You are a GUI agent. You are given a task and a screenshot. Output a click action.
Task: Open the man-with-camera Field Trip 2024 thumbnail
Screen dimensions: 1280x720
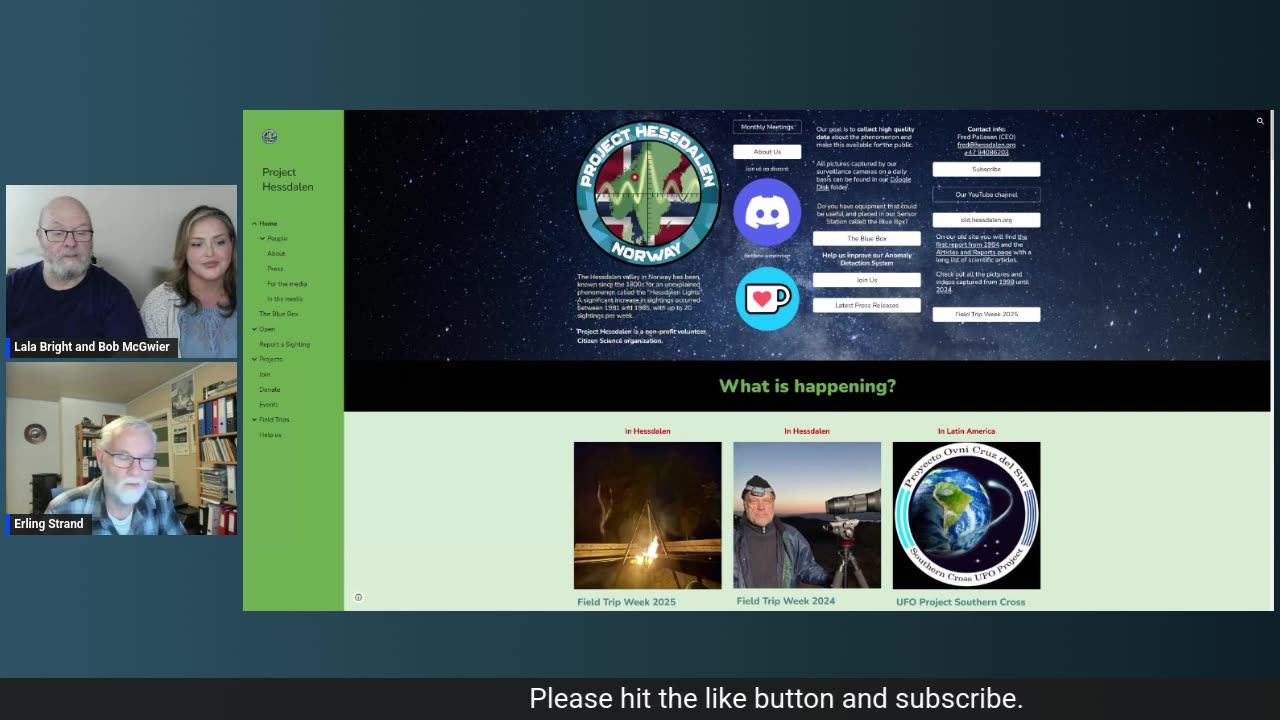[807, 515]
